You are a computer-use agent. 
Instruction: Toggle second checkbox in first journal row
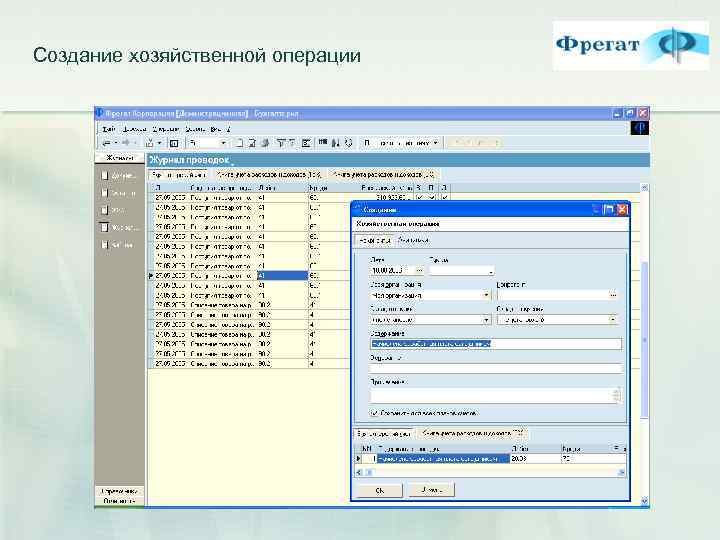click(431, 197)
